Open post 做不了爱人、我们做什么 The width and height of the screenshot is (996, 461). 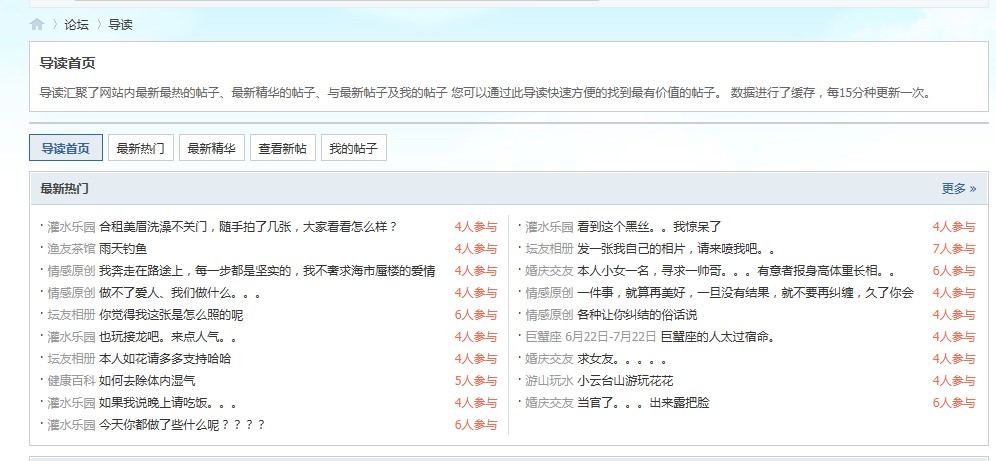pos(180,293)
